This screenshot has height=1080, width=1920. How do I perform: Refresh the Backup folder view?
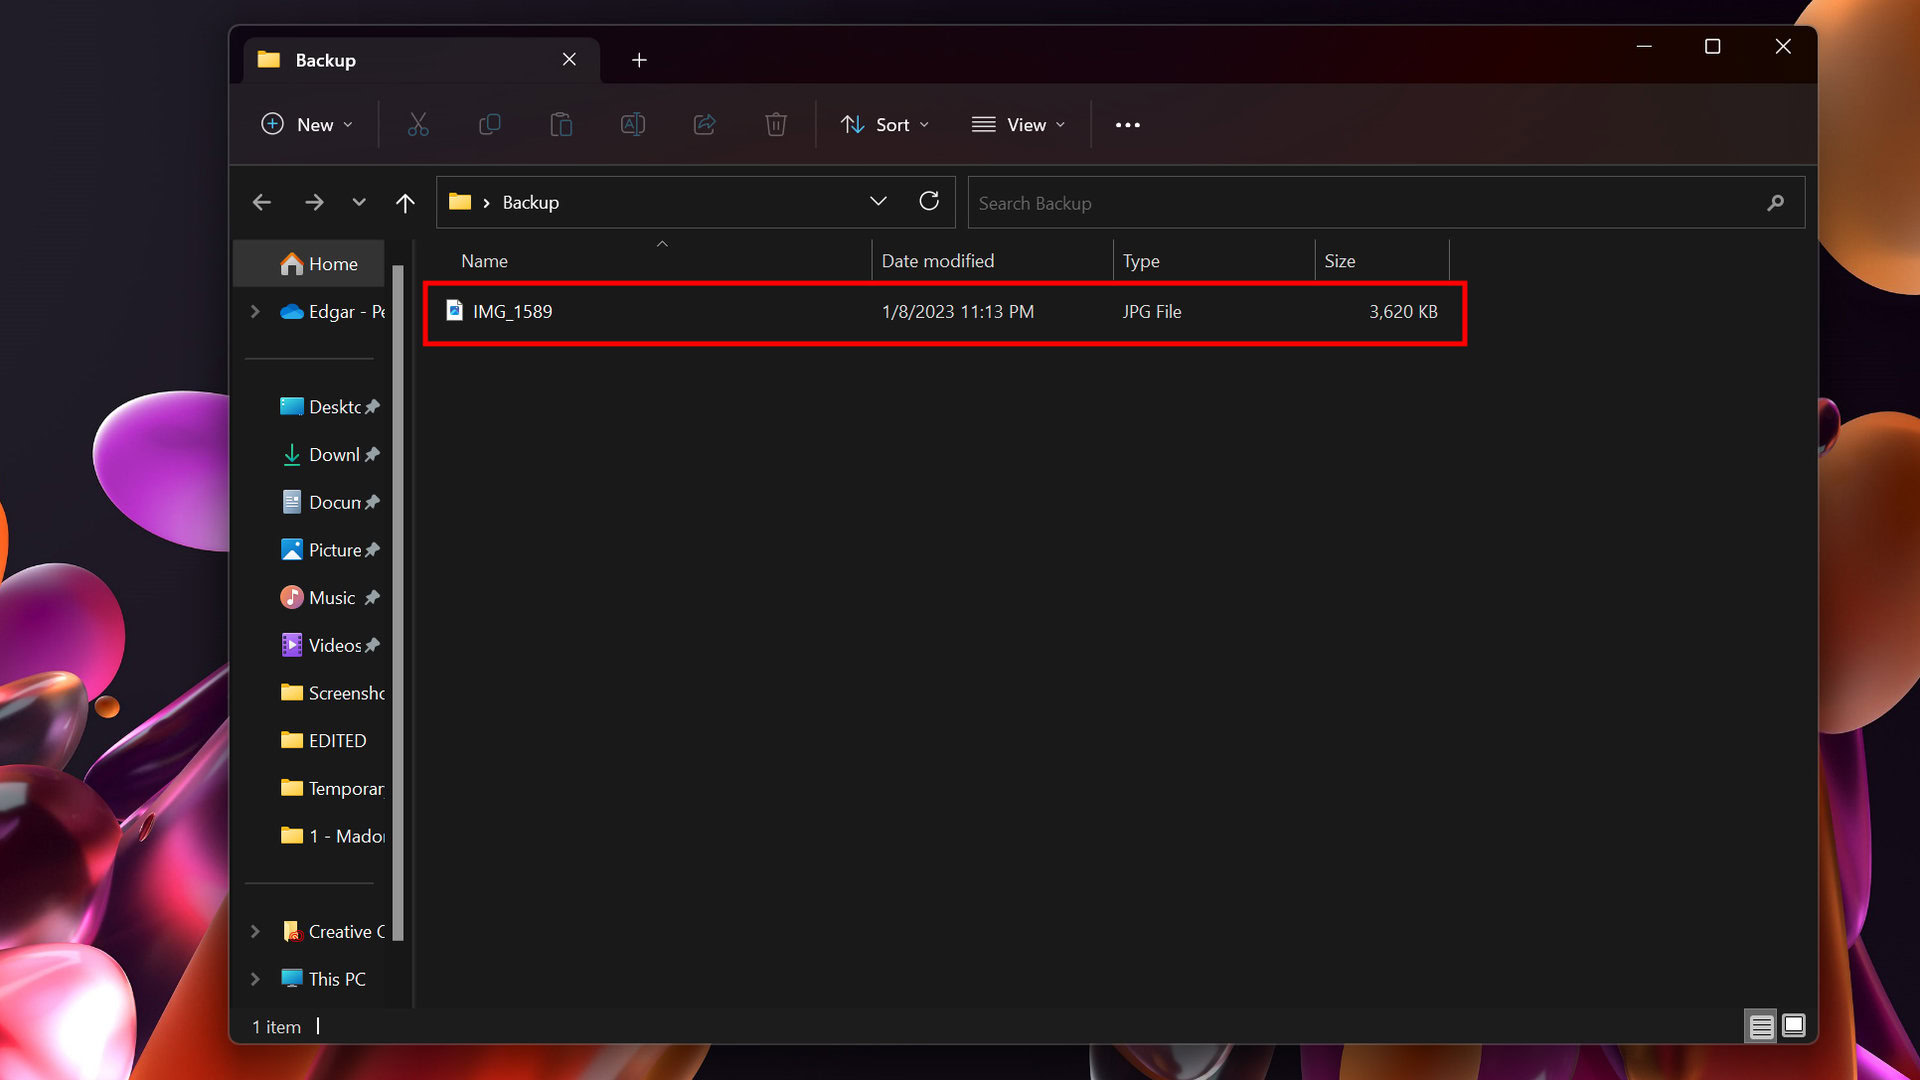pyautogui.click(x=929, y=202)
